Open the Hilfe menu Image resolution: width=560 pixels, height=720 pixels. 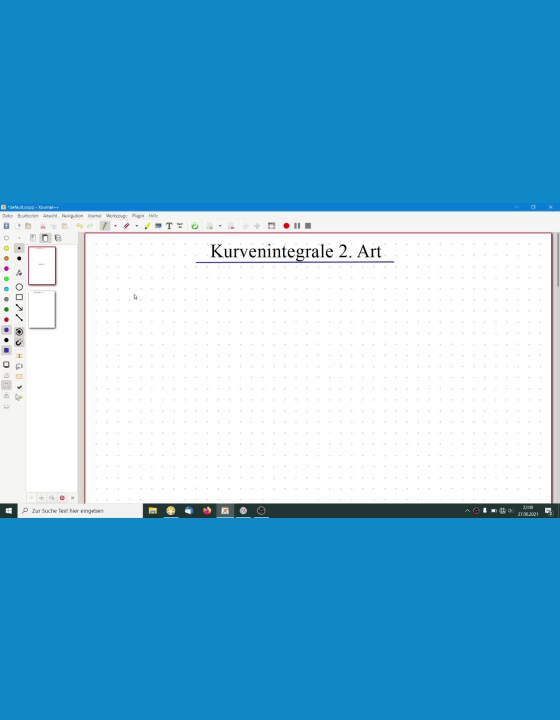tap(153, 215)
